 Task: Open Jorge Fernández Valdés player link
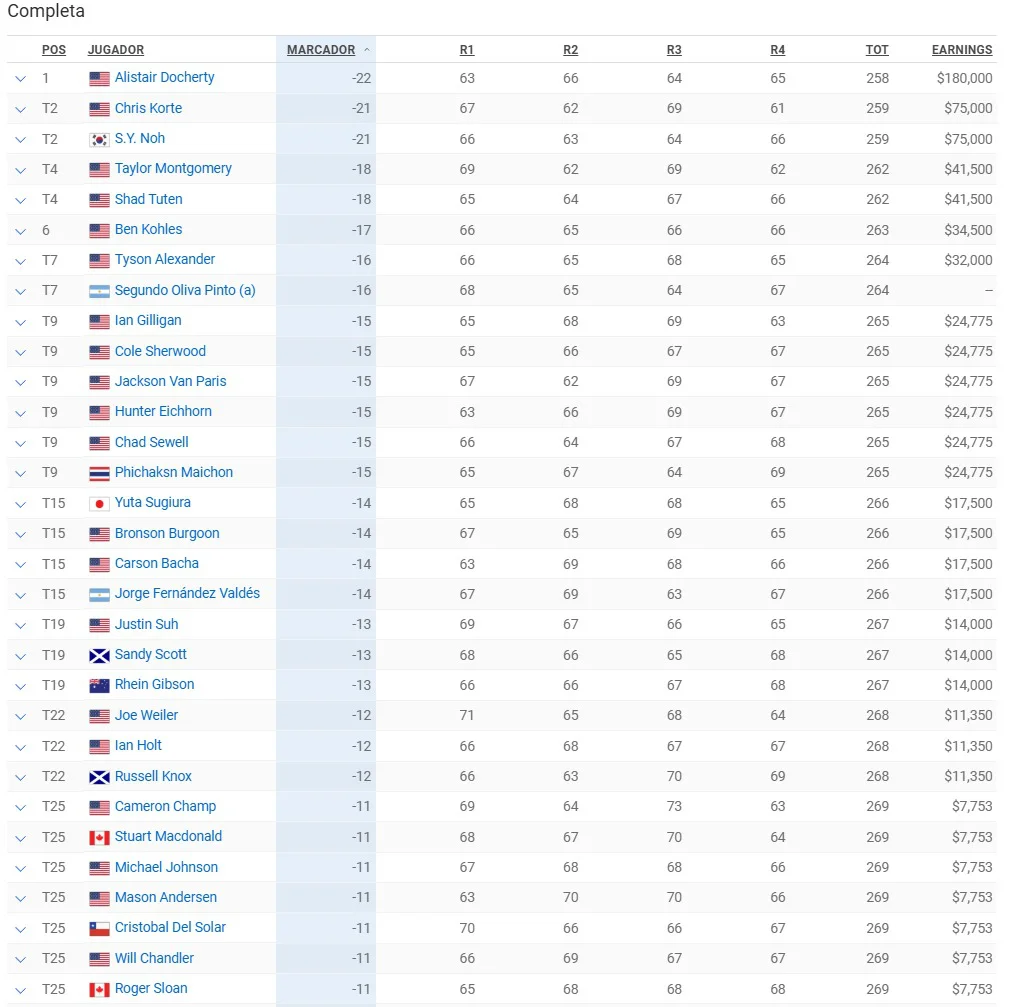187,594
